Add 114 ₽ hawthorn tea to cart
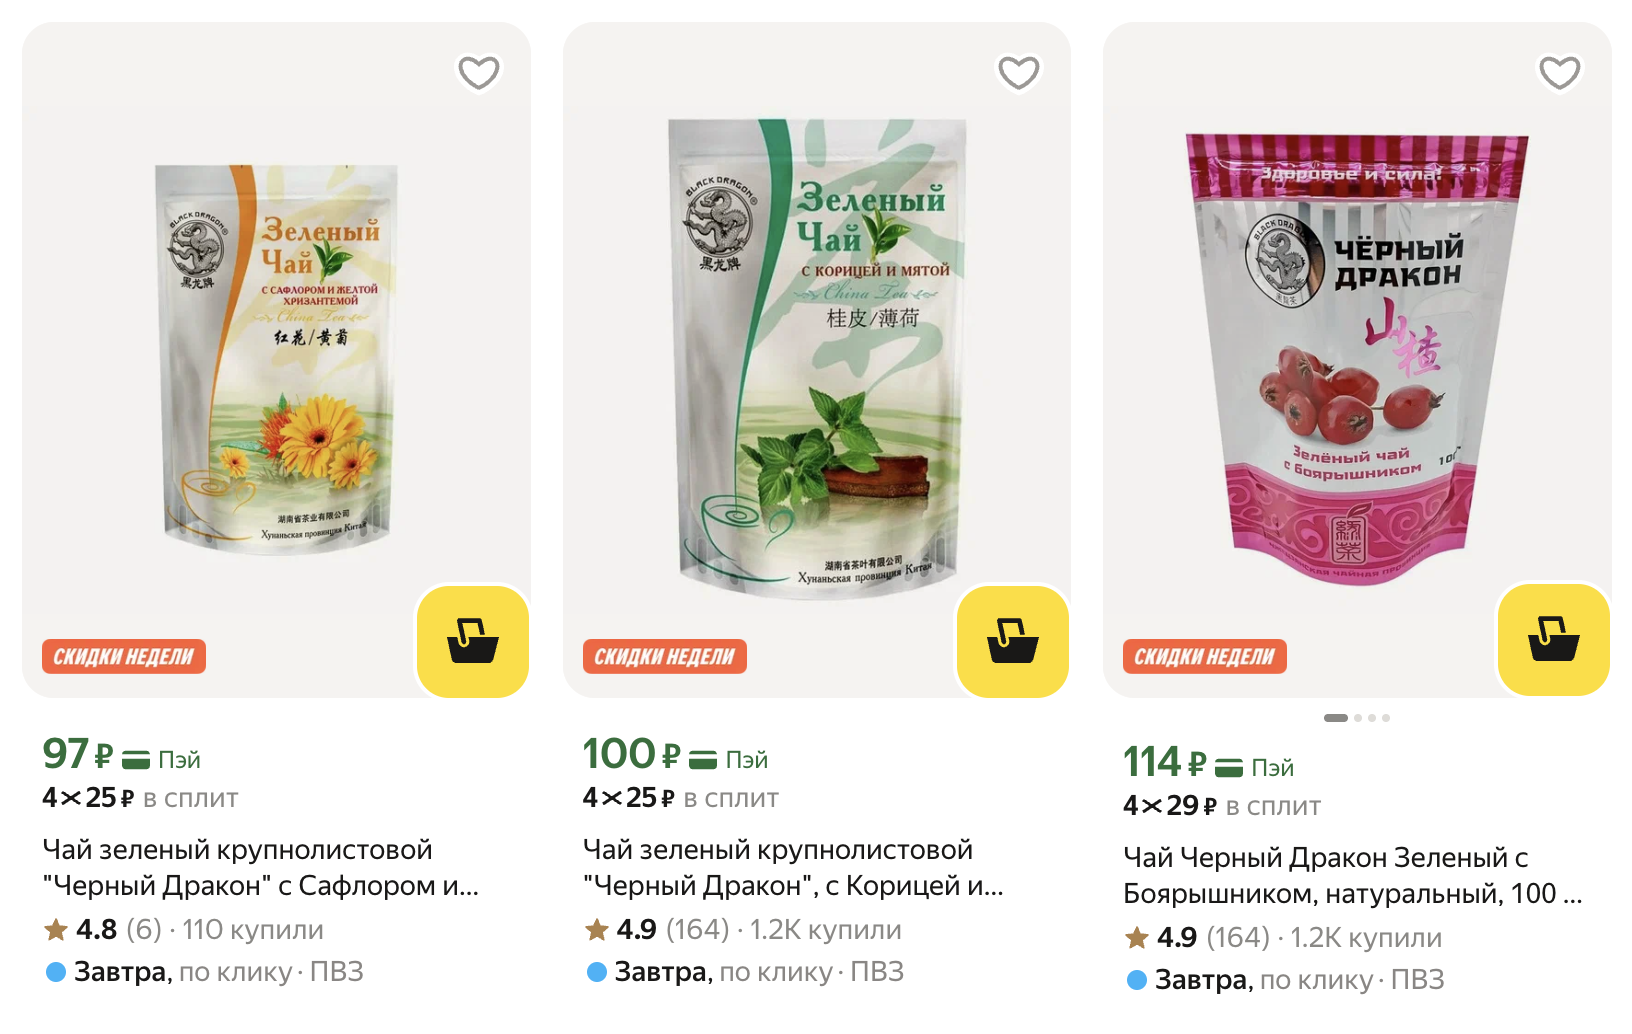This screenshot has height=1034, width=1632. [x=1554, y=641]
